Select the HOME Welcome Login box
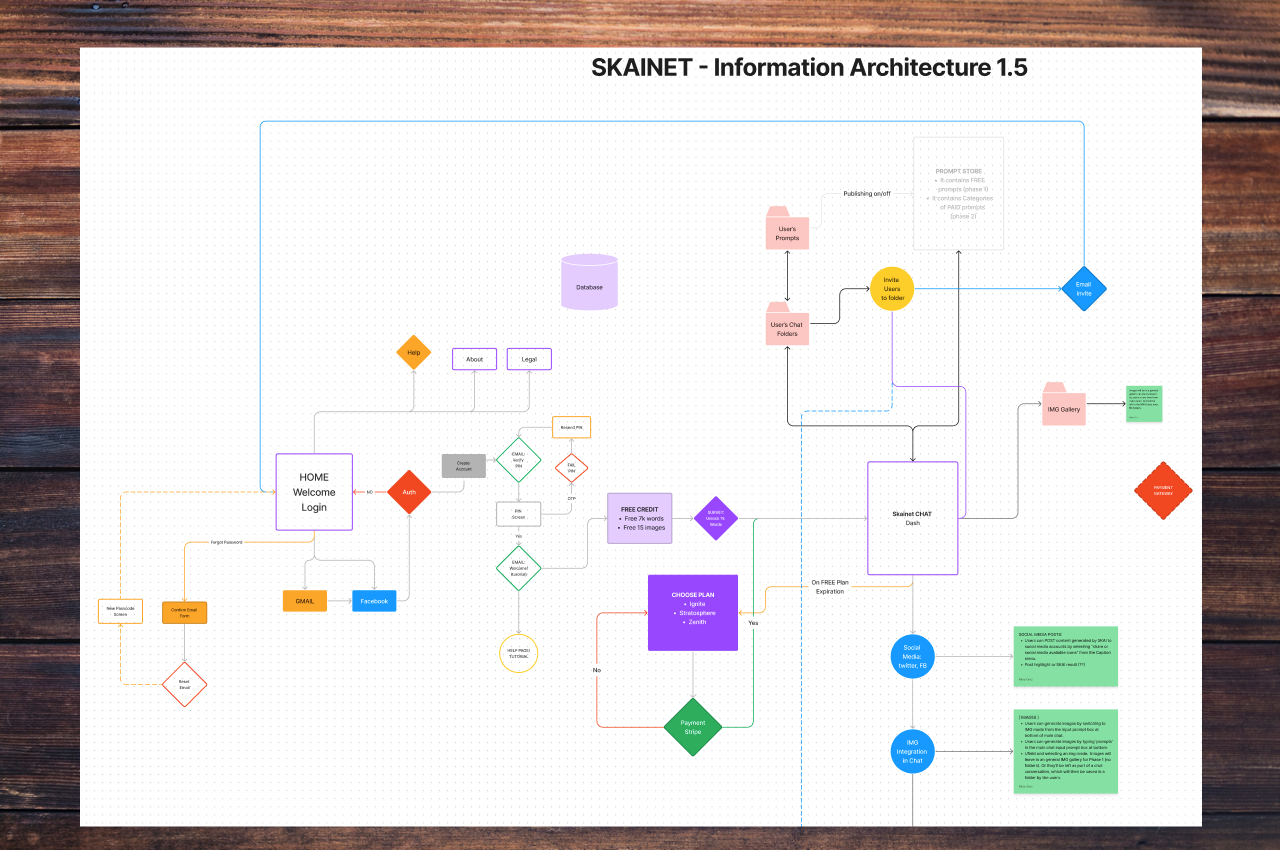The image size is (1280, 850). (x=314, y=492)
